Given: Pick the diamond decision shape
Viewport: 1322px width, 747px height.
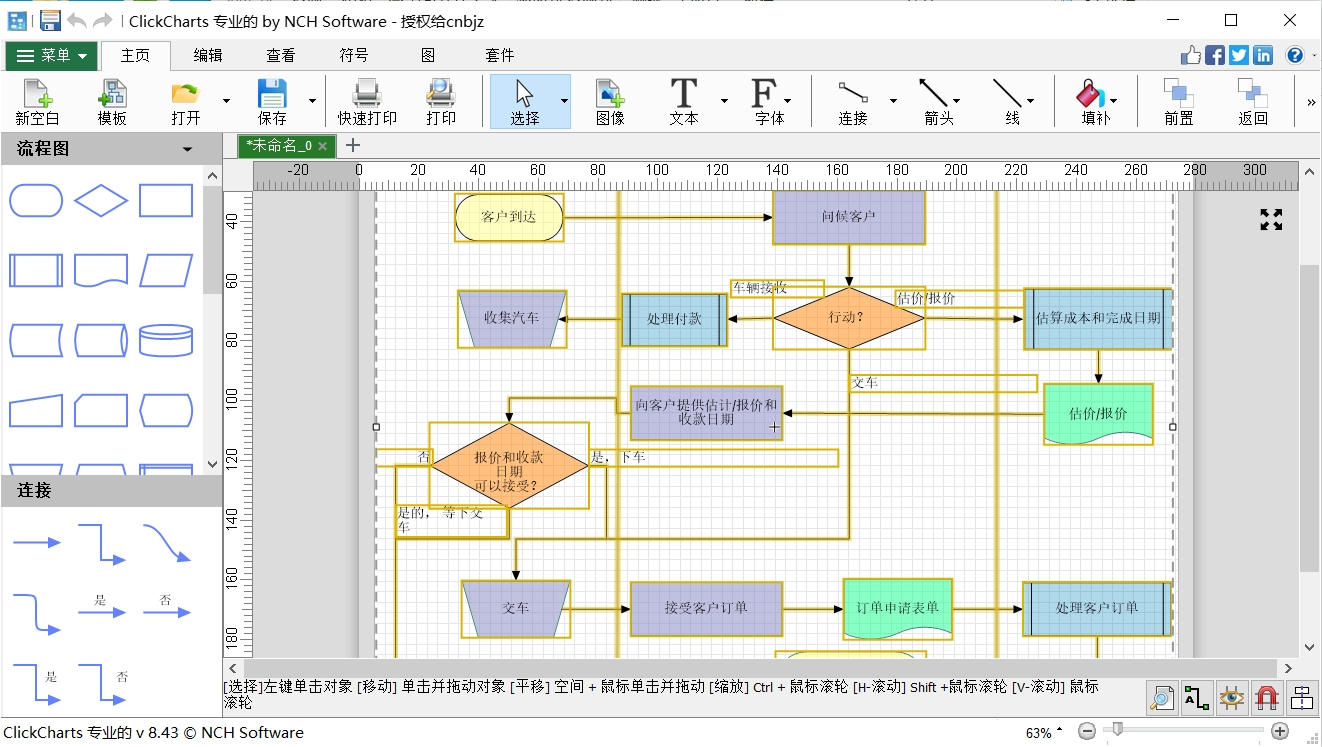Looking at the screenshot, I should 101,201.
